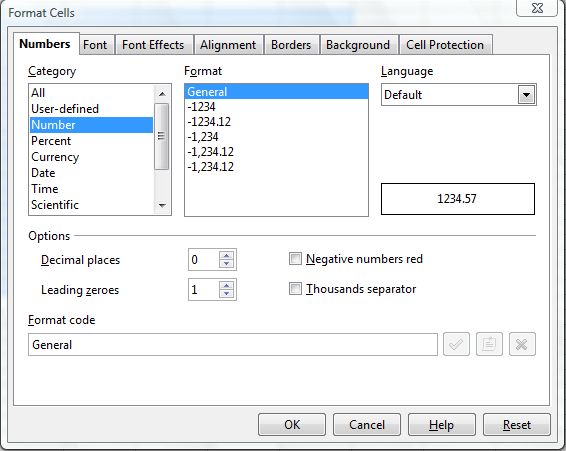
Task: Click the Edit comment icon beside format code
Action: coord(489,344)
